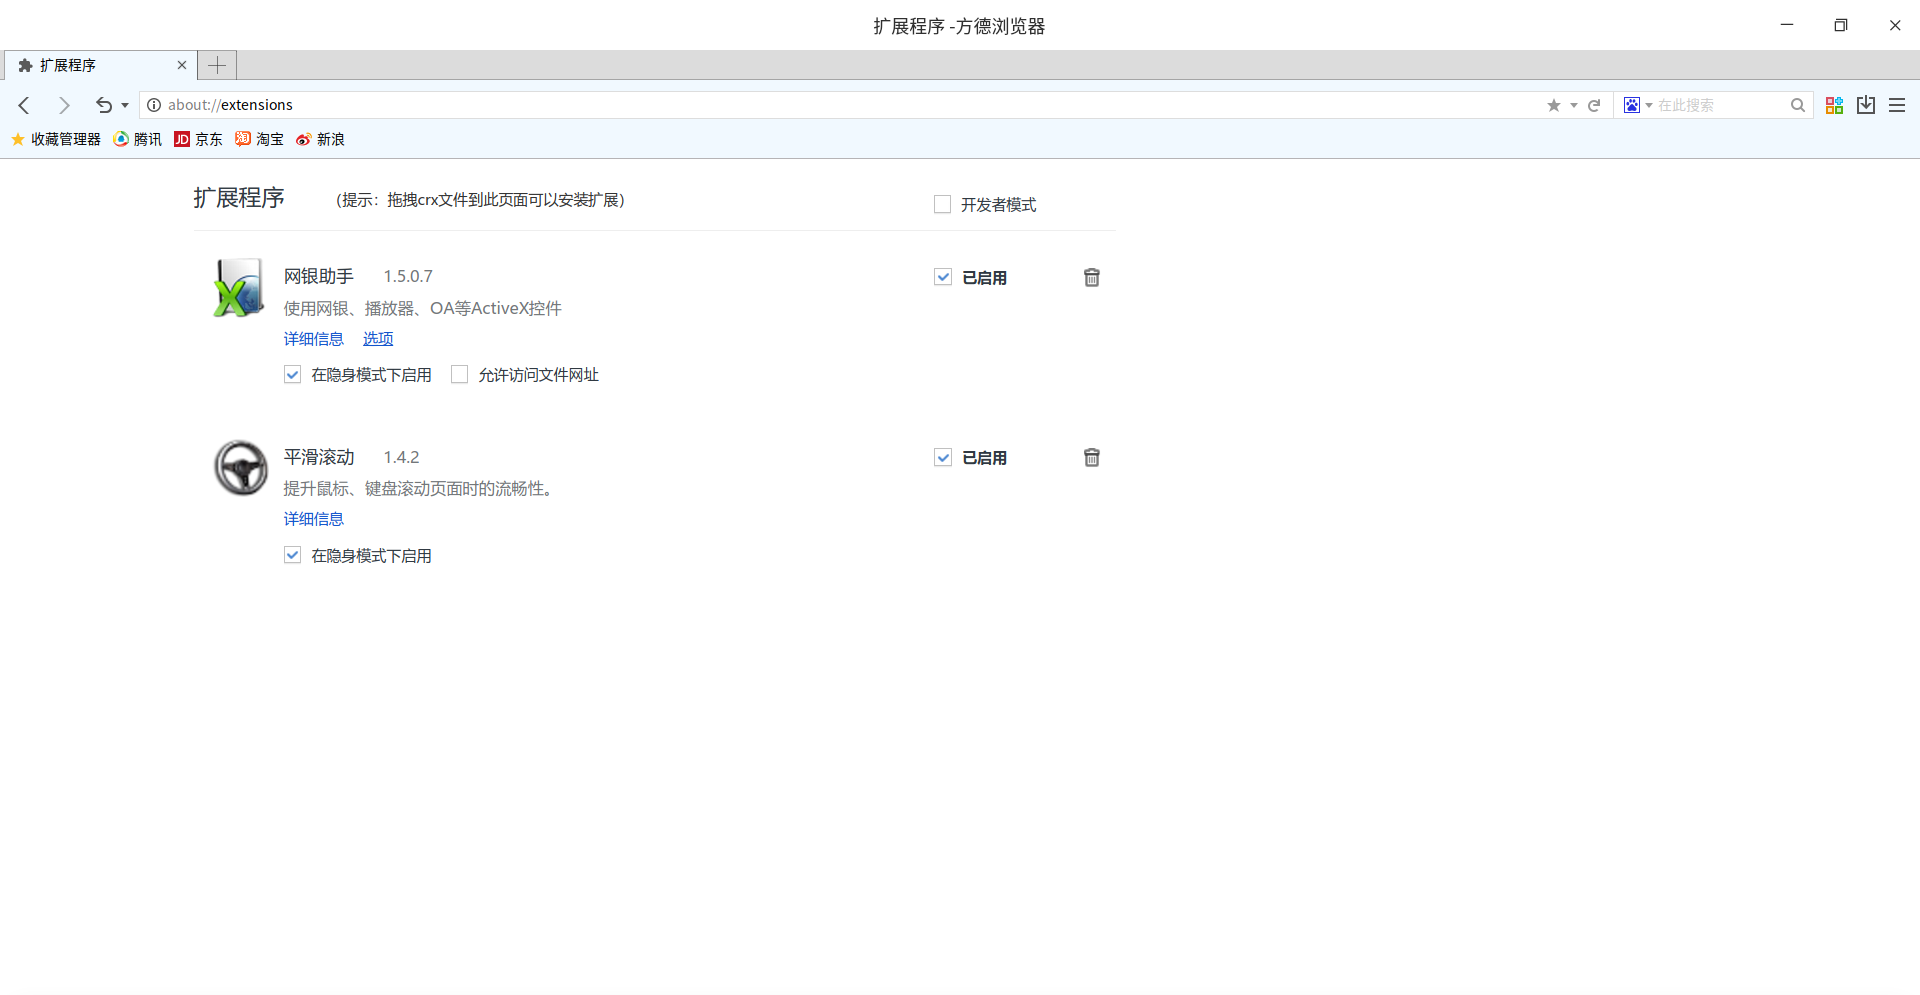The width and height of the screenshot is (1920, 995).
Task: Uncheck 已启用 for 网银助手
Action: [943, 277]
